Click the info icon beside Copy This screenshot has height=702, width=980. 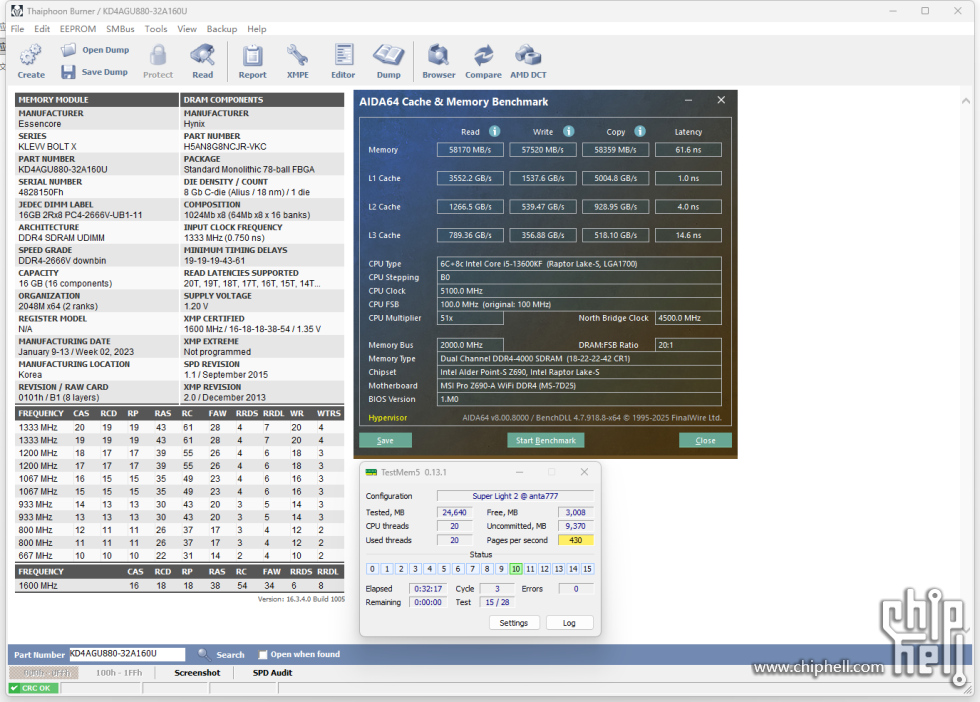point(640,131)
